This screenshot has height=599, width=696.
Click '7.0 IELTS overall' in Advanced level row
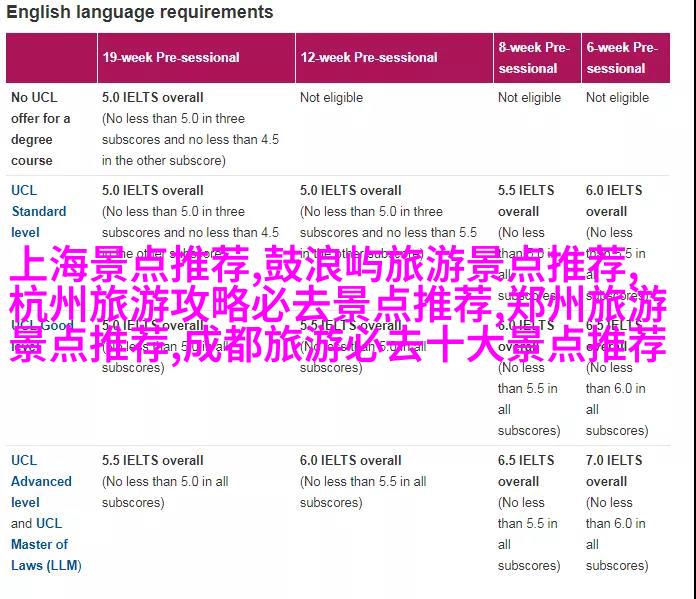(x=614, y=471)
